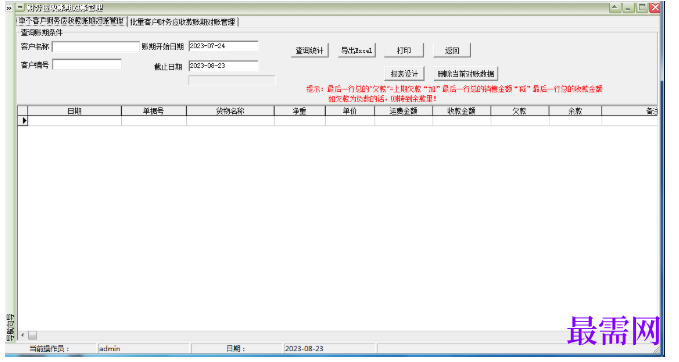Viewport: 679px width, 362px height.
Task: Click 删除当前对账数据 button
Action: click(466, 74)
